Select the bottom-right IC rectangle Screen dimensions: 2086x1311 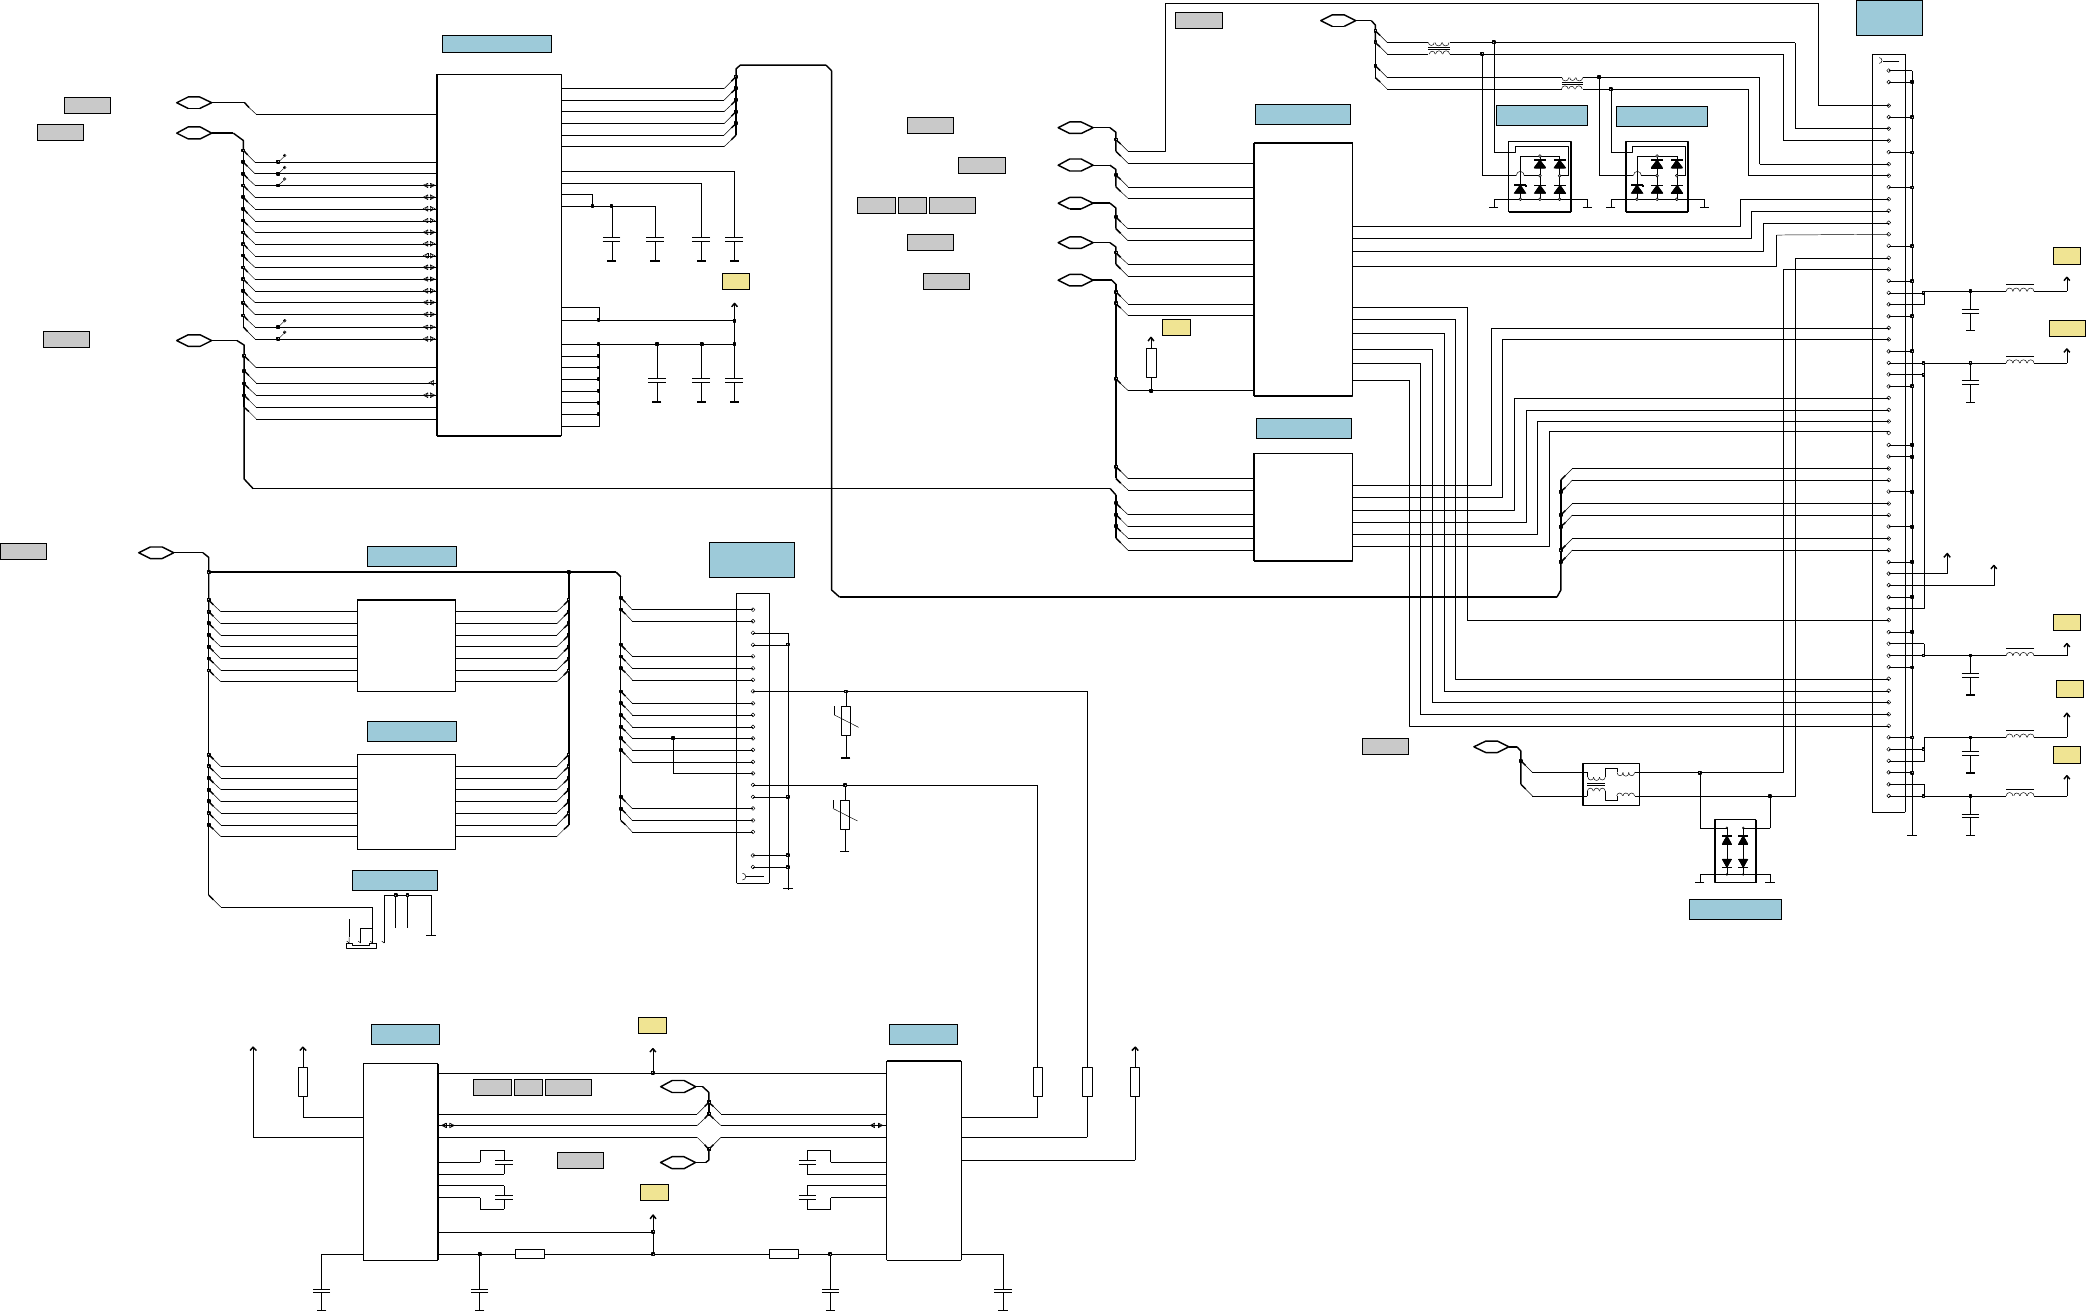[924, 1160]
